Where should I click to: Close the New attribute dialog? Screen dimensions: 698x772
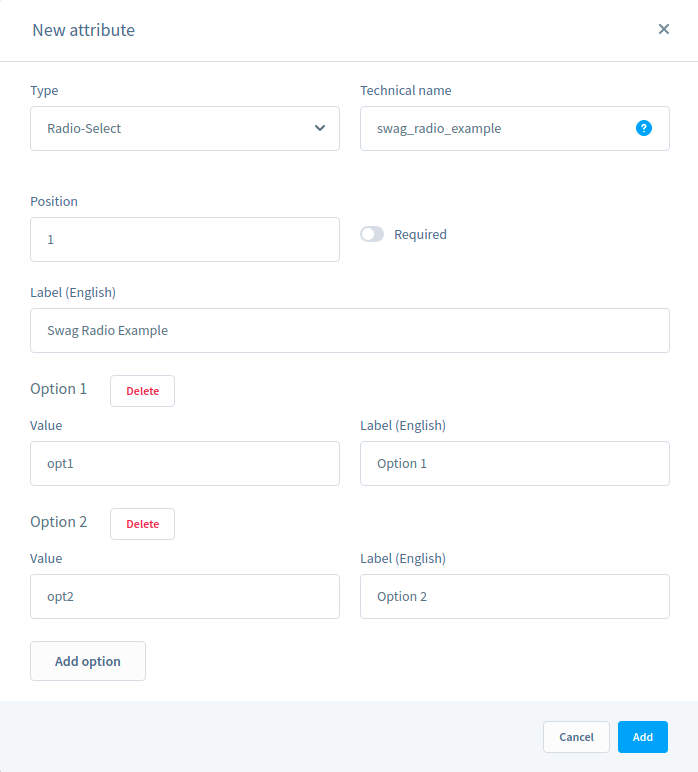[664, 29]
